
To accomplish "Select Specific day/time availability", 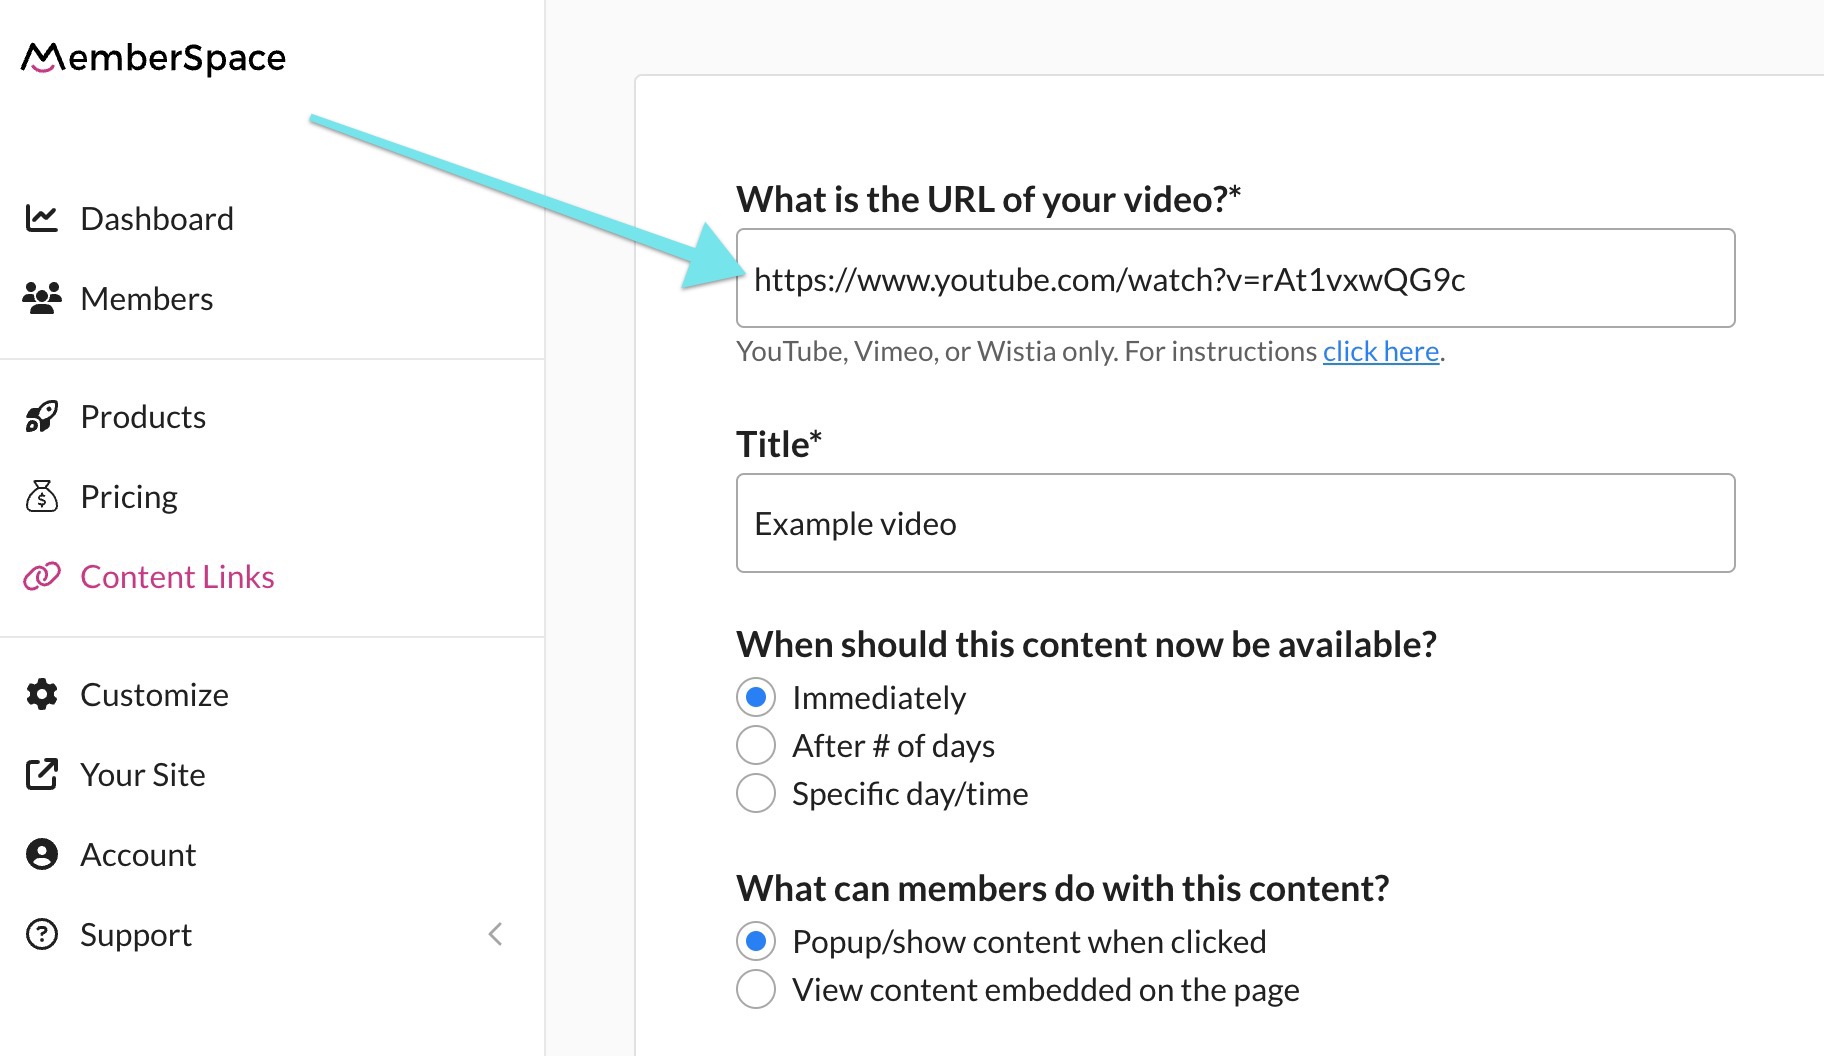I will tap(756, 793).
